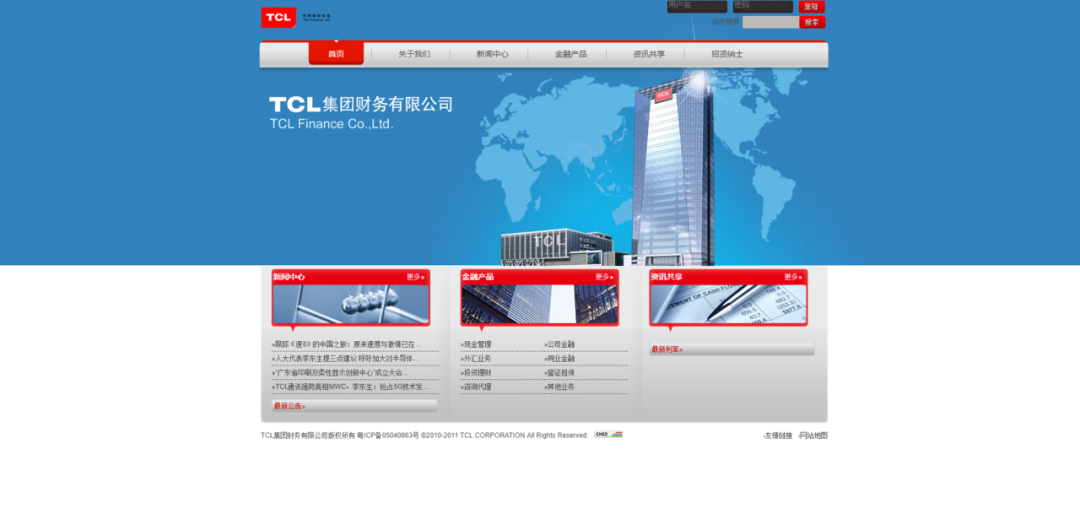The width and height of the screenshot is (1080, 525).
Task: Open news item 人大代表李东生提三点建议
Action: 345,359
